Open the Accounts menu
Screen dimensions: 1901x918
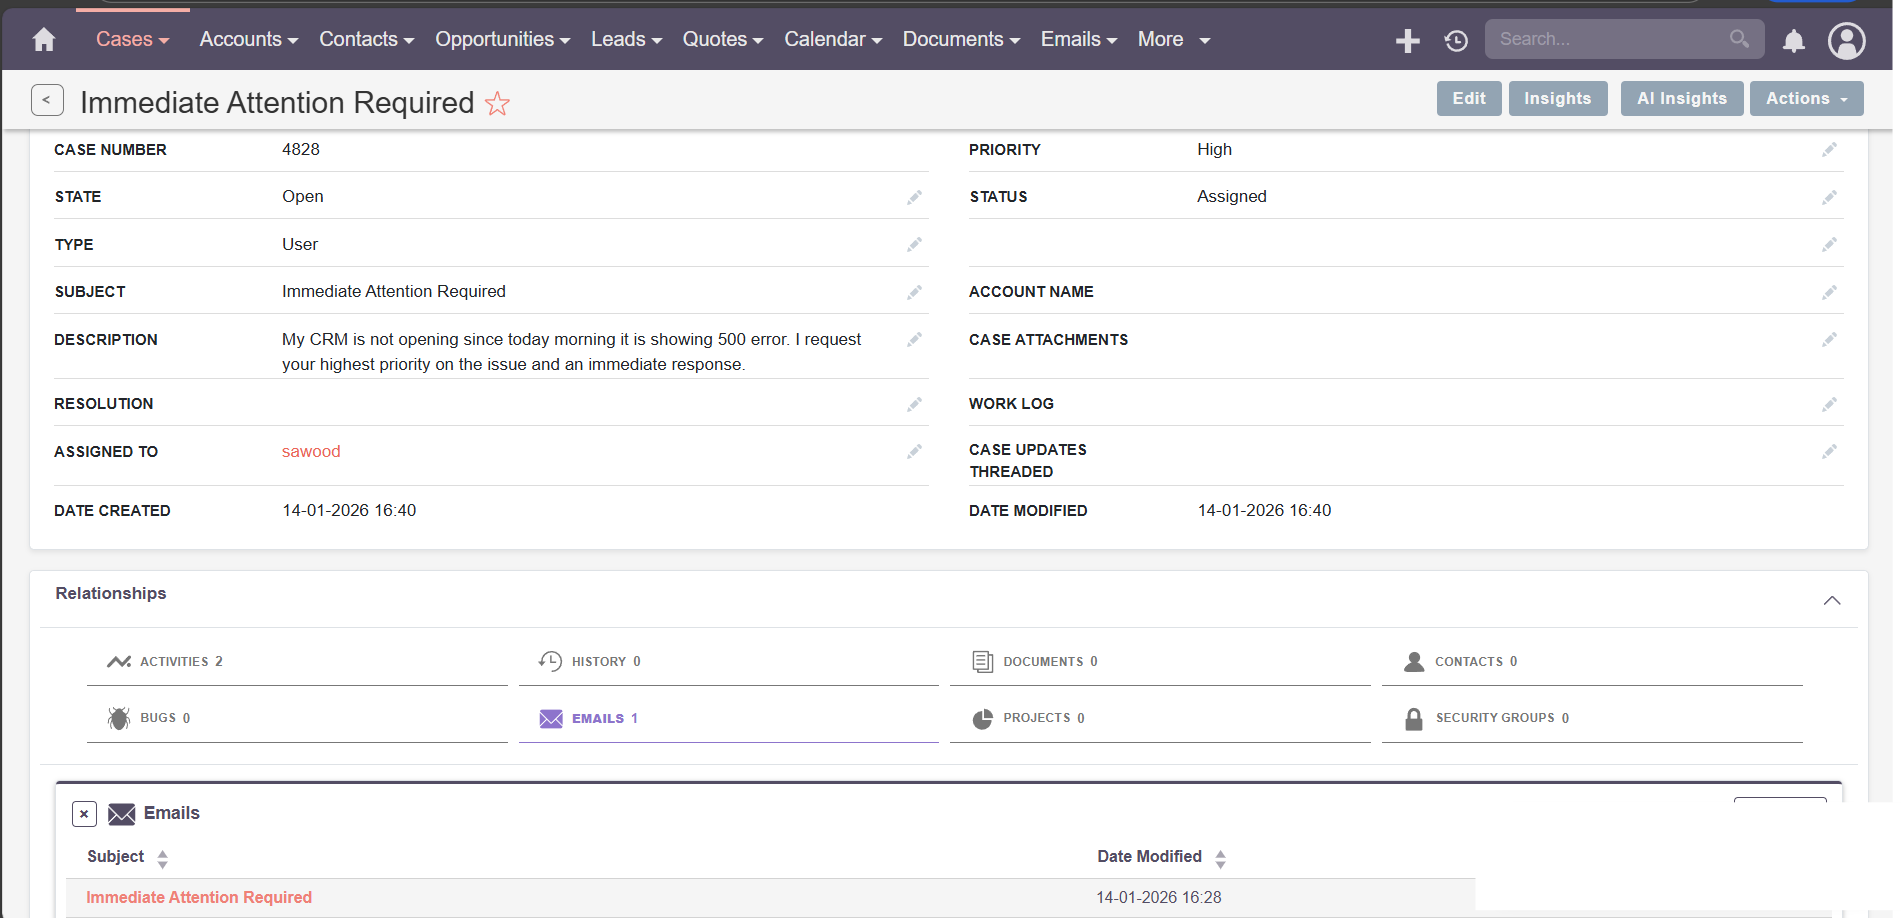tap(248, 40)
